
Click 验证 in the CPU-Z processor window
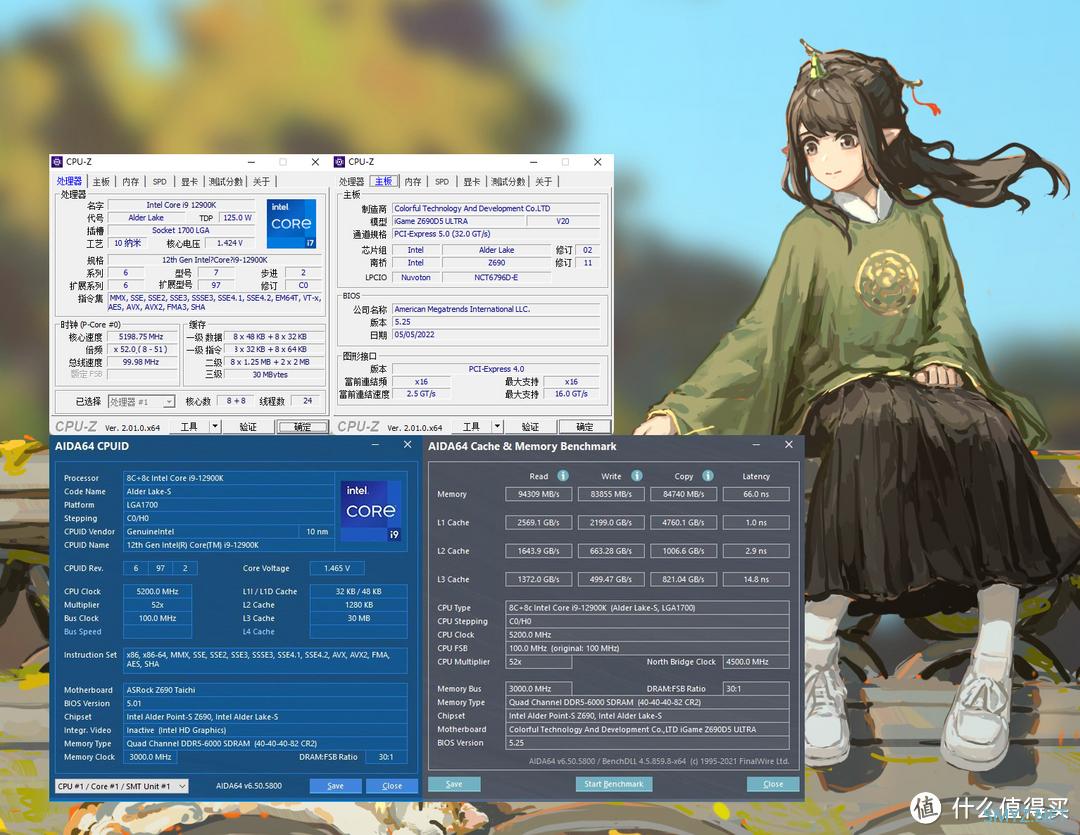(x=248, y=426)
